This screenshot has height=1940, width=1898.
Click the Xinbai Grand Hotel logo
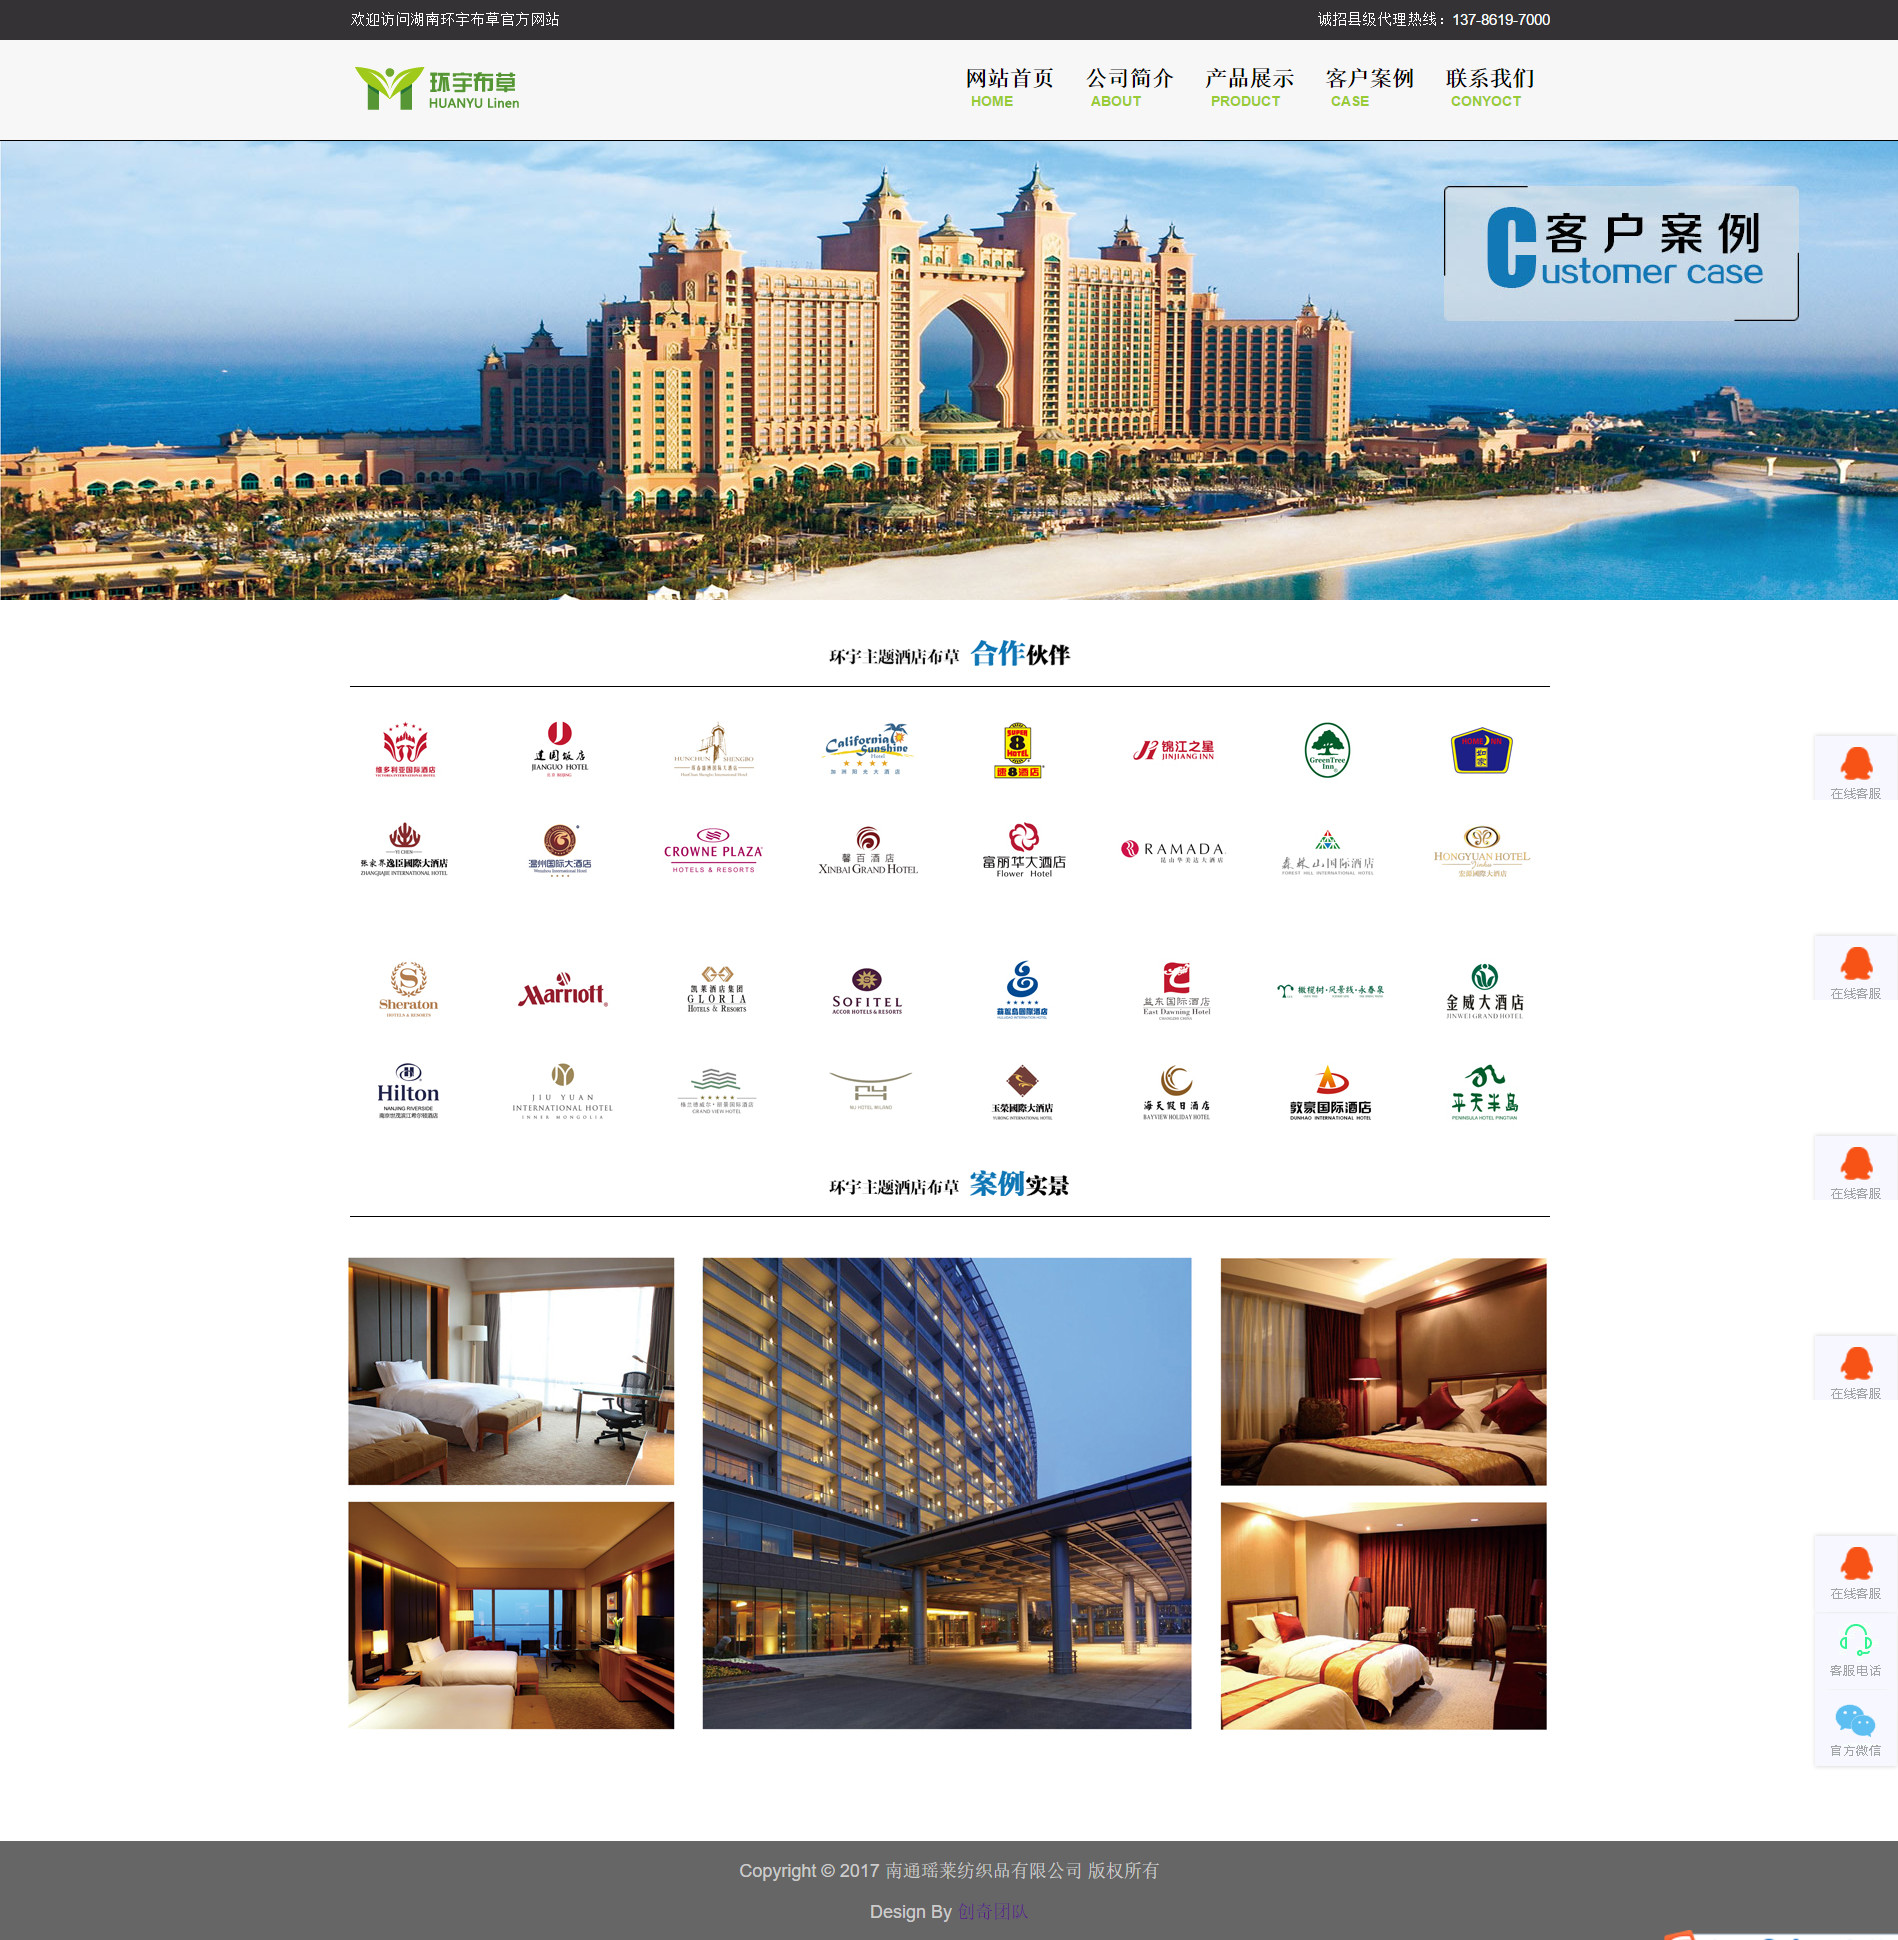(x=868, y=851)
